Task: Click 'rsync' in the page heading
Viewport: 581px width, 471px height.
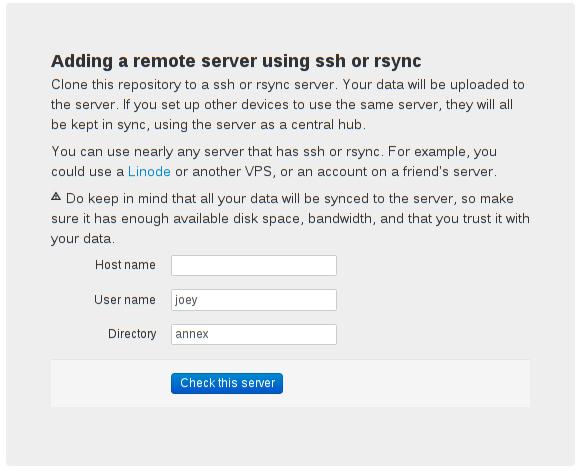Action: coord(398,61)
